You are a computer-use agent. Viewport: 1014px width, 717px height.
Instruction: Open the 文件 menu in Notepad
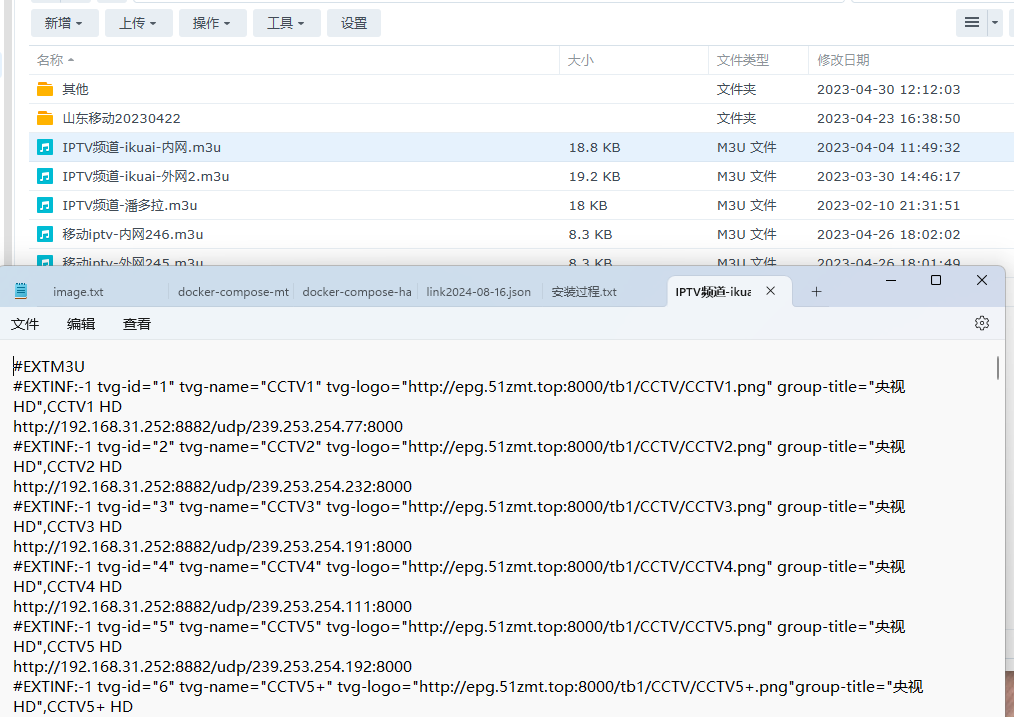tap(25, 324)
